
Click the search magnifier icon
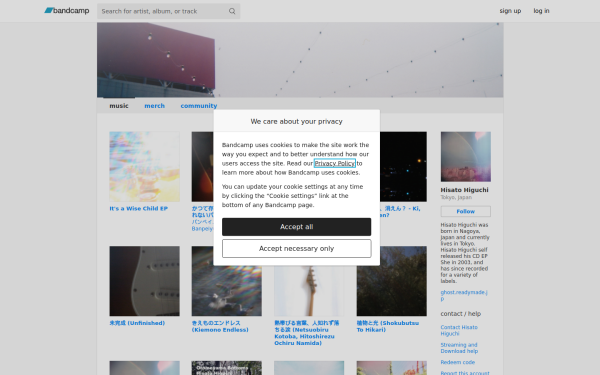[x=232, y=11]
